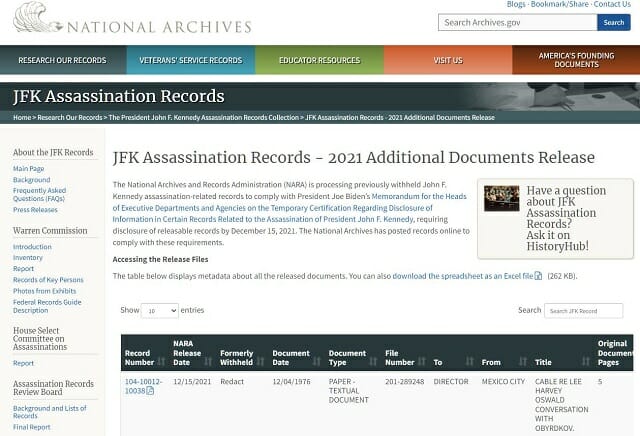Open the Final Report sidebar link
Screen dimensions: 640x436
point(31,427)
